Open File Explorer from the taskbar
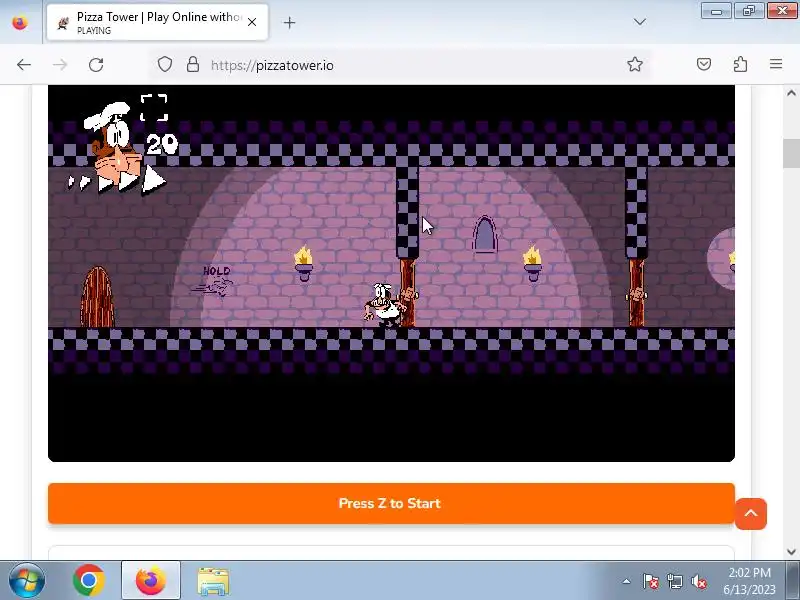The width and height of the screenshot is (800, 600). click(213, 581)
